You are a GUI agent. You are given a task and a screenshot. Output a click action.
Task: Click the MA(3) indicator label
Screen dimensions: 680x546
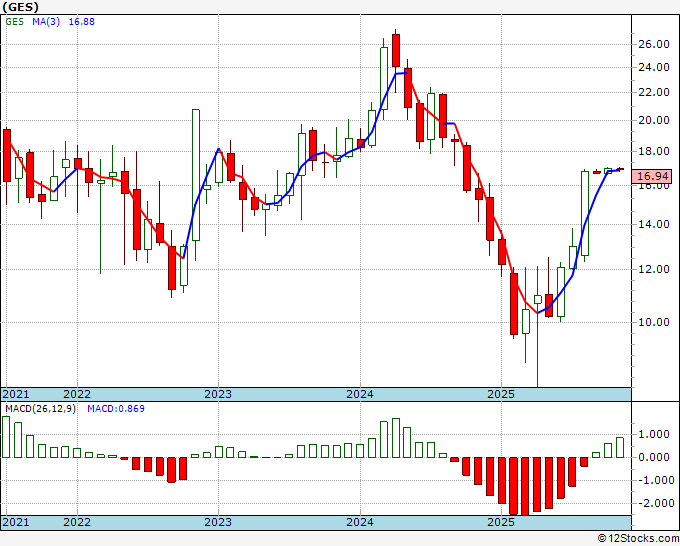46,22
